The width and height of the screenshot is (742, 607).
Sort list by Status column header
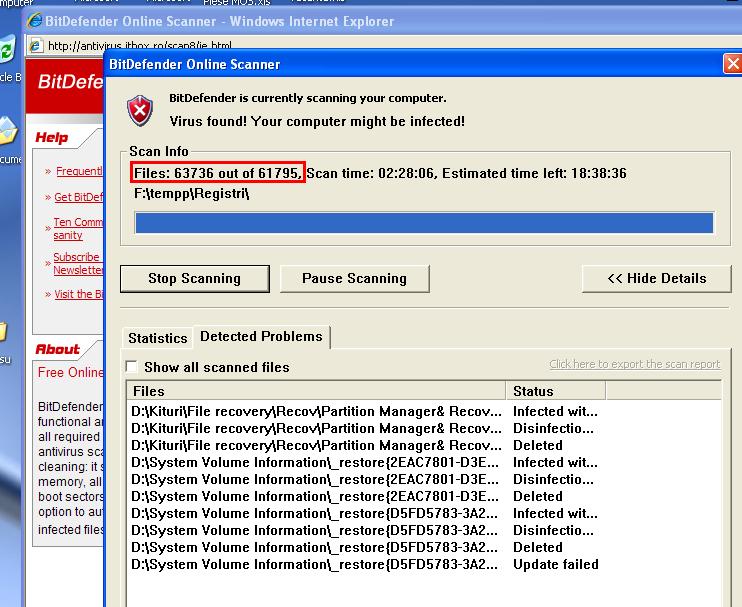(x=556, y=391)
